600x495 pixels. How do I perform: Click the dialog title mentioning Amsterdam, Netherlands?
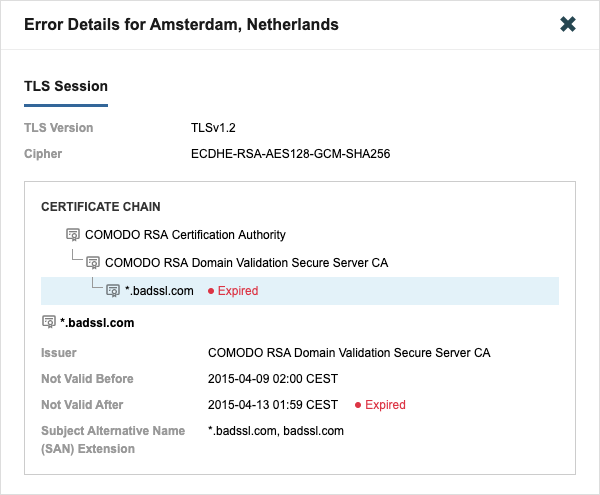pos(181,24)
